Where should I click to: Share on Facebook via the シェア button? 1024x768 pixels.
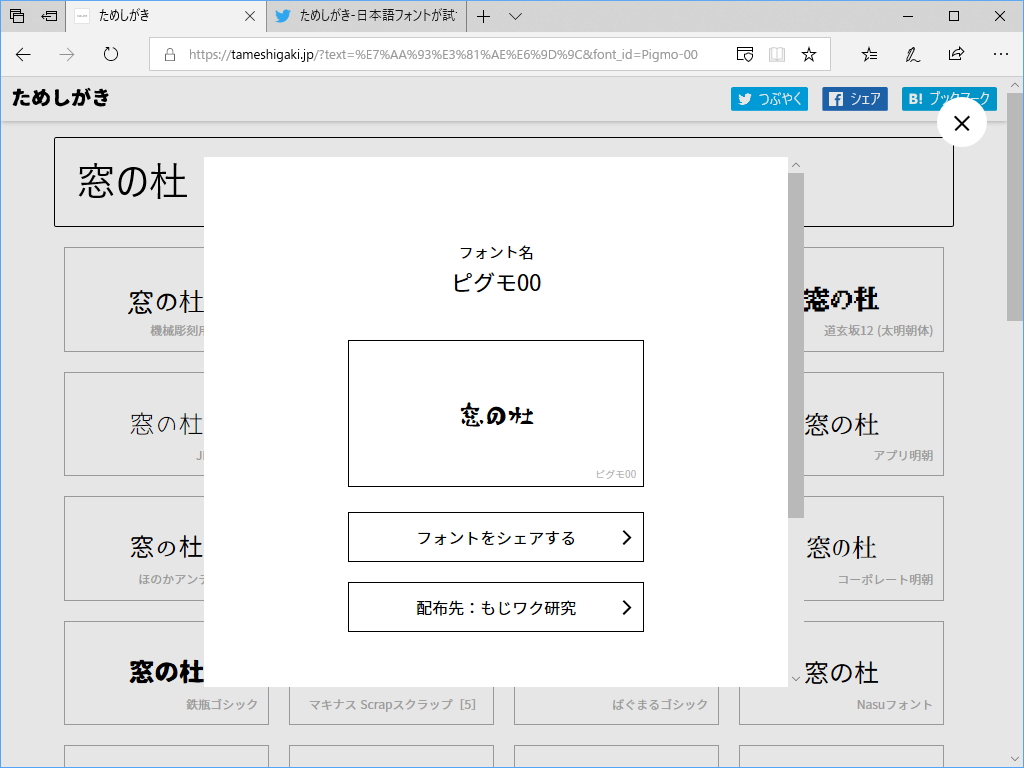click(x=854, y=99)
